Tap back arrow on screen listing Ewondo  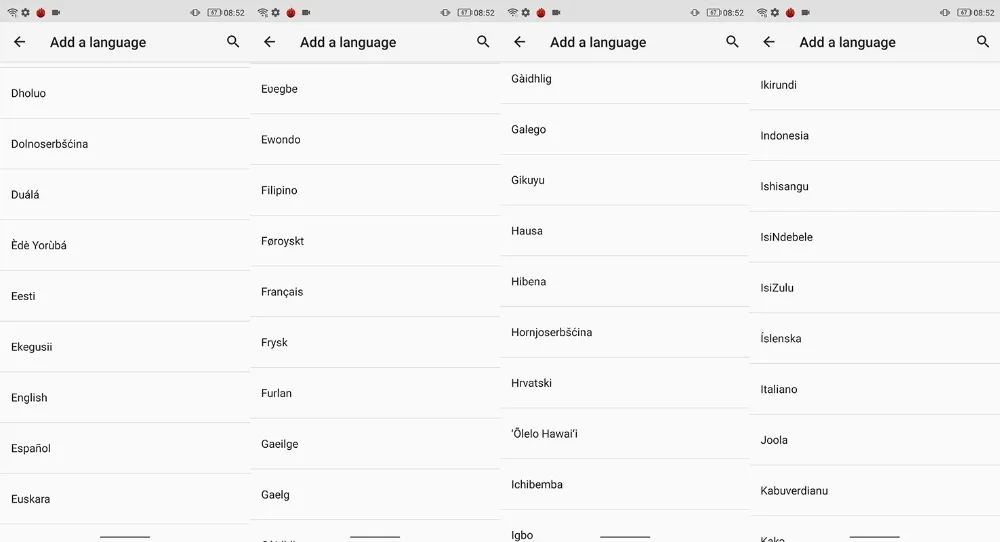(x=270, y=42)
